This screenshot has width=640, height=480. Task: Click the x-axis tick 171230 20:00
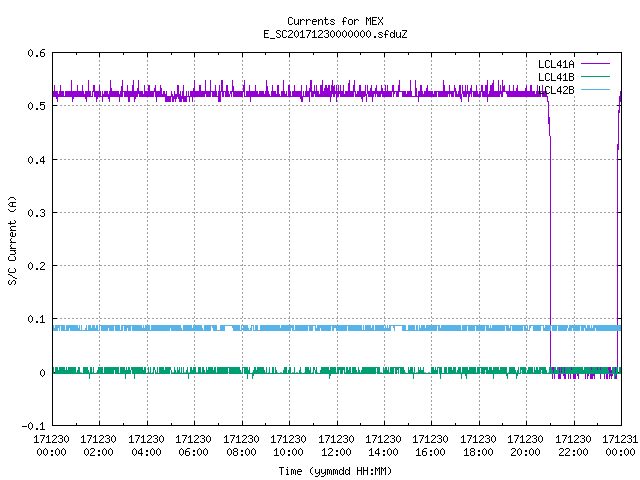coord(525,446)
